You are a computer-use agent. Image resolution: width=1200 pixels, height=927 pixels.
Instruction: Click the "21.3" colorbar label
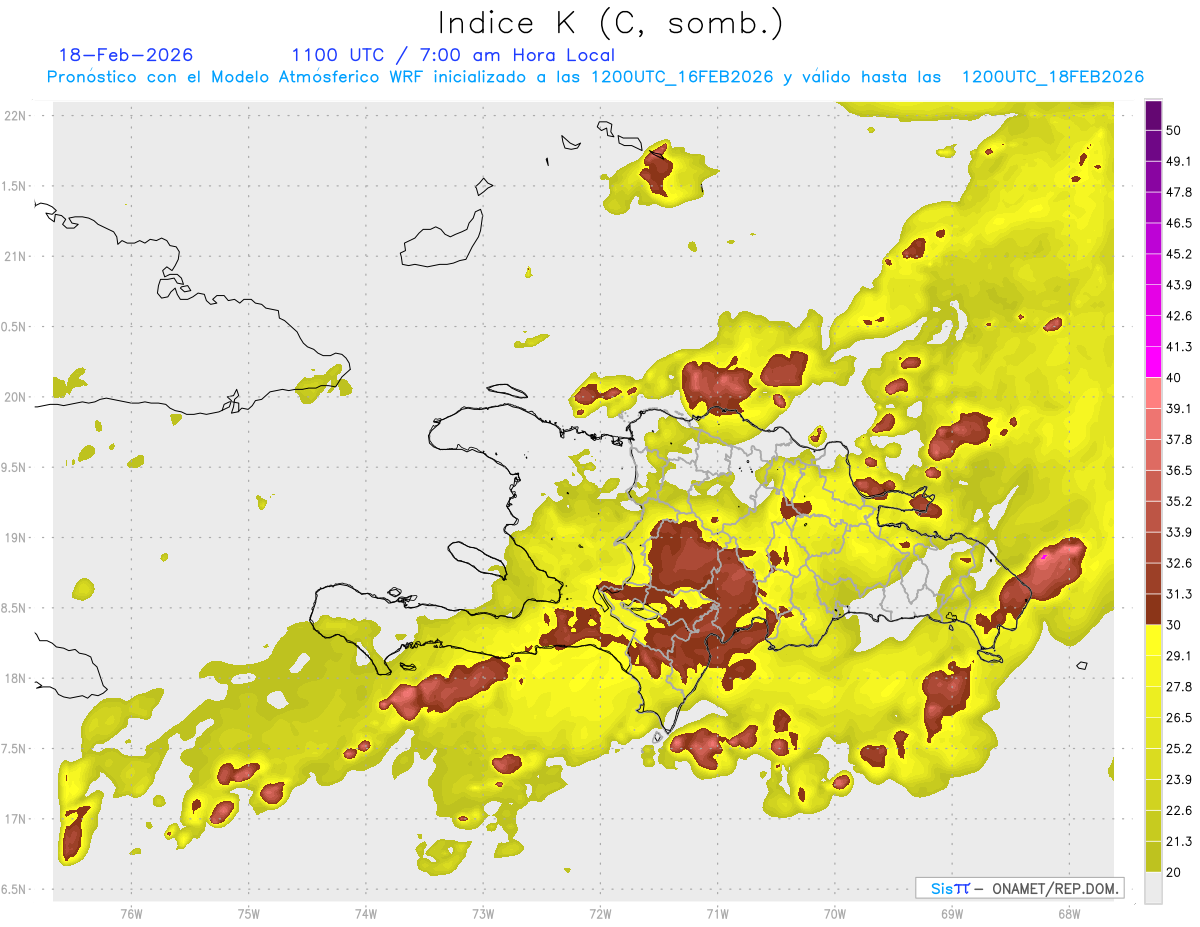(1180, 840)
